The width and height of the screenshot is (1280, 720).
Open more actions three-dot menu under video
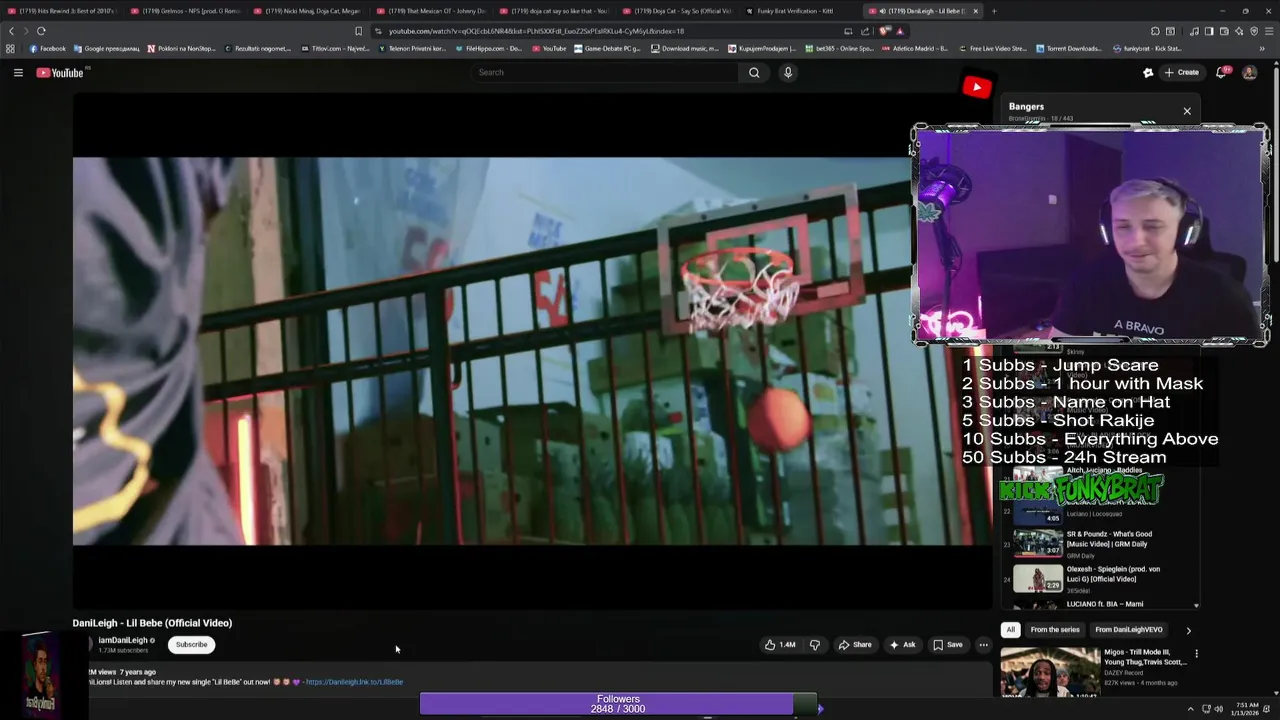983,645
